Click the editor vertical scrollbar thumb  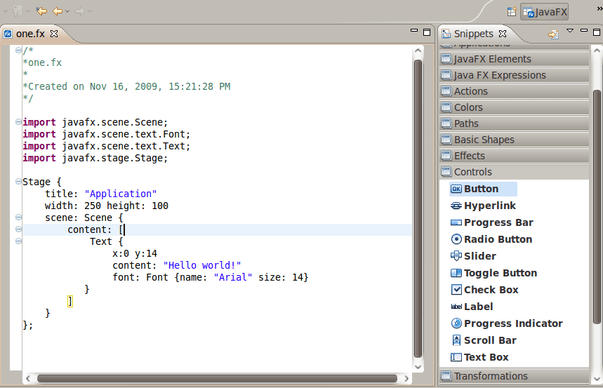click(x=418, y=209)
